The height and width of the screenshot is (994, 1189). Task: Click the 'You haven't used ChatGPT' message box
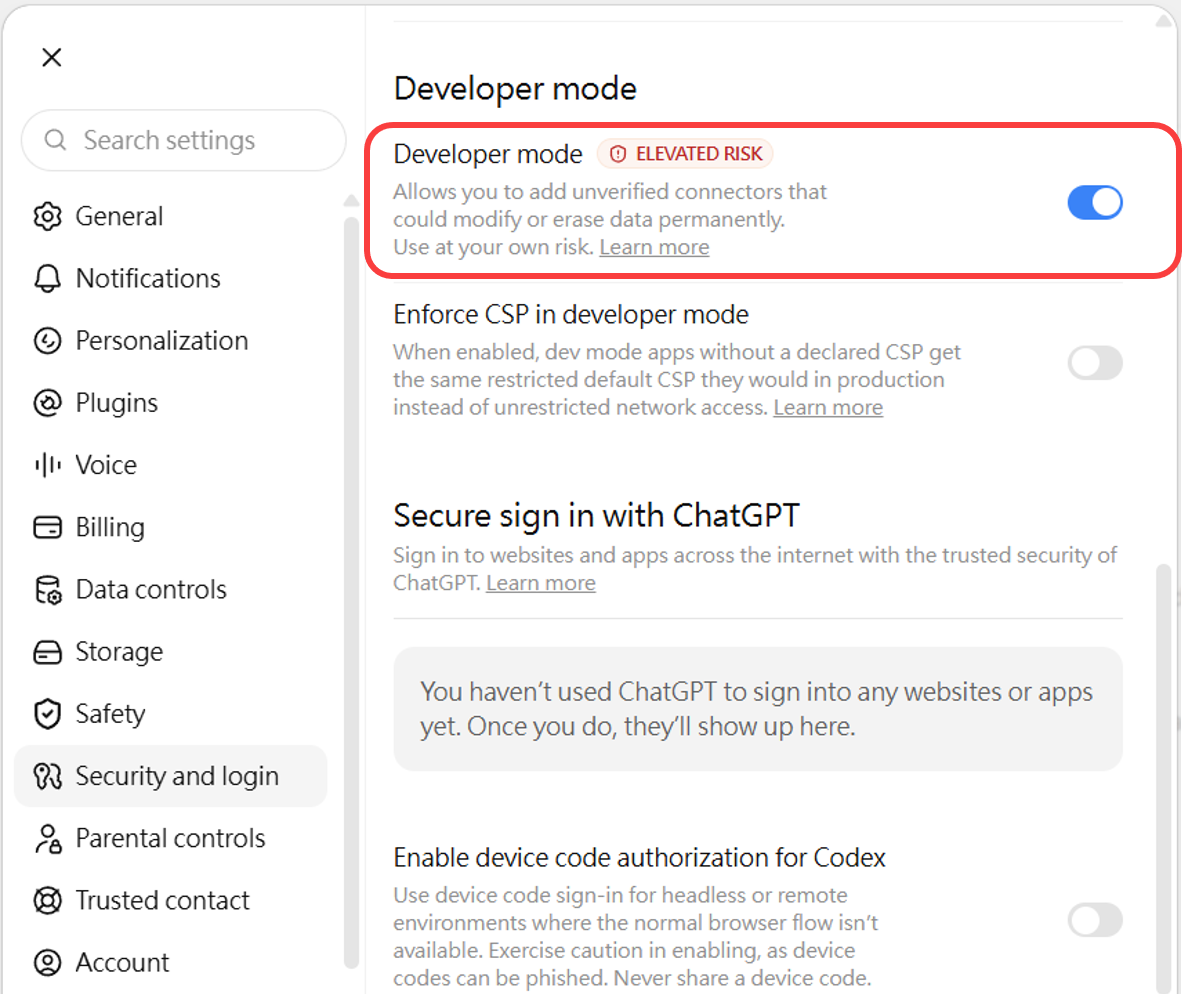(758, 709)
